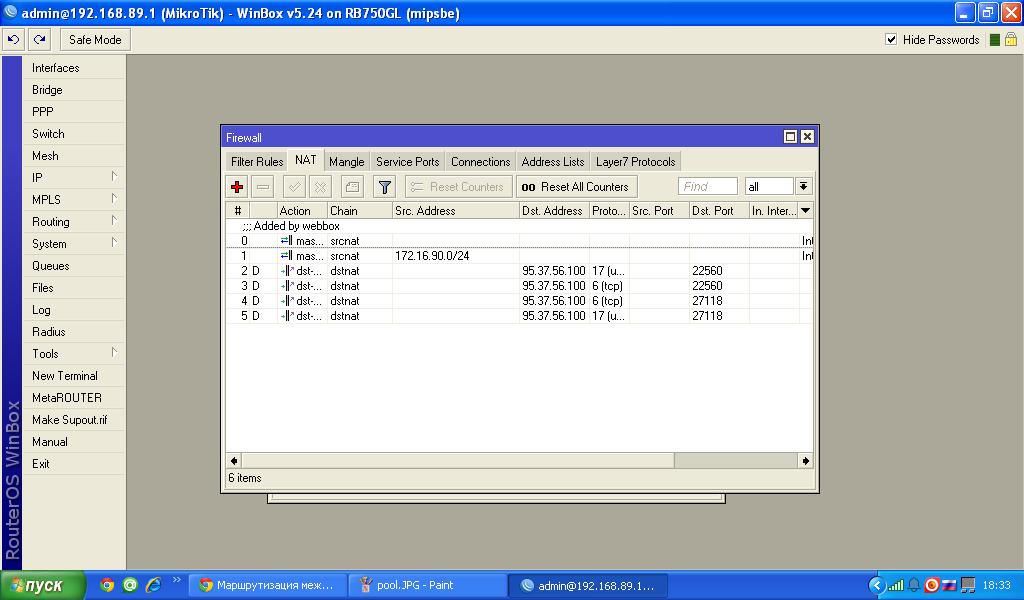Click the Redo arrow in WinBox toolbar

pos(39,40)
